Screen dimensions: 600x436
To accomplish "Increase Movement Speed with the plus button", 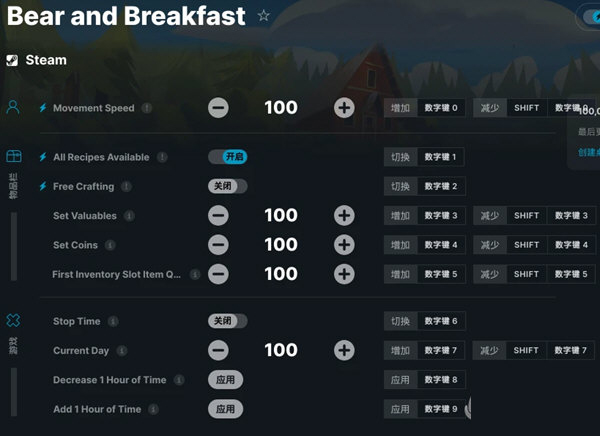I will [x=344, y=108].
